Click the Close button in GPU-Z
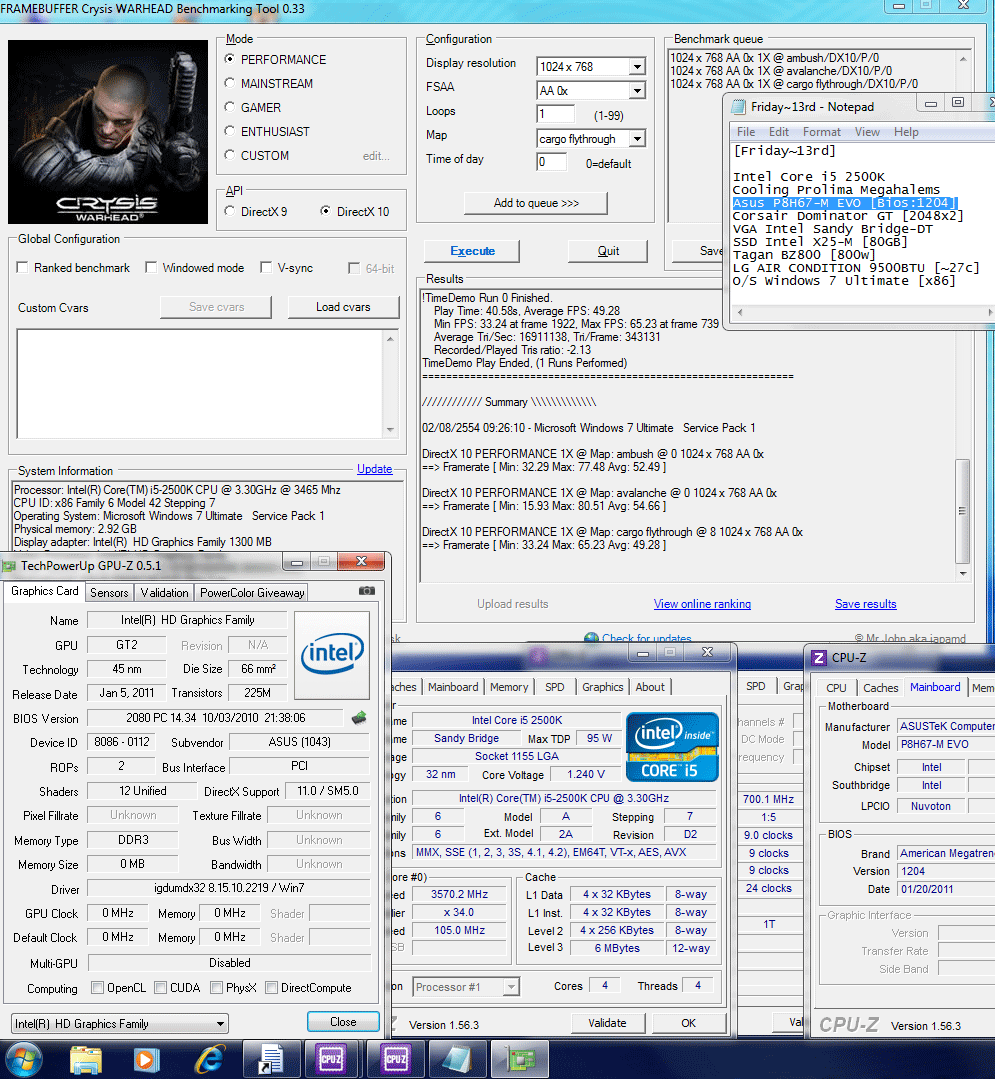Image resolution: width=995 pixels, height=1079 pixels. point(343,1022)
